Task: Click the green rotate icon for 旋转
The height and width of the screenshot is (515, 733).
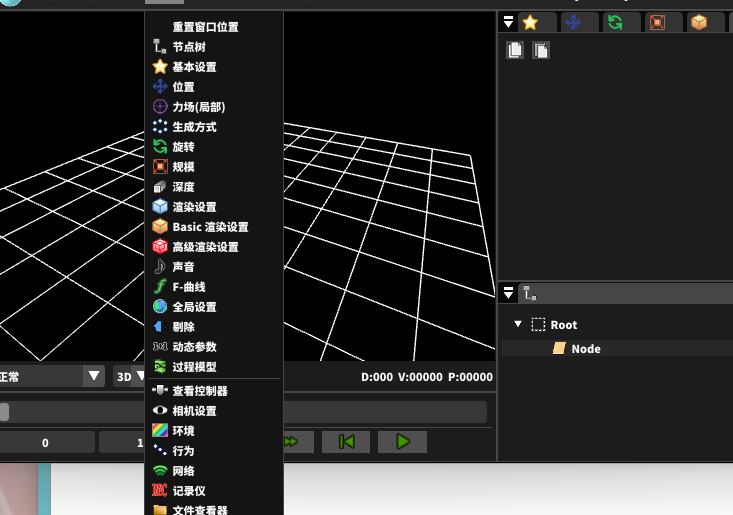Action: (160, 147)
